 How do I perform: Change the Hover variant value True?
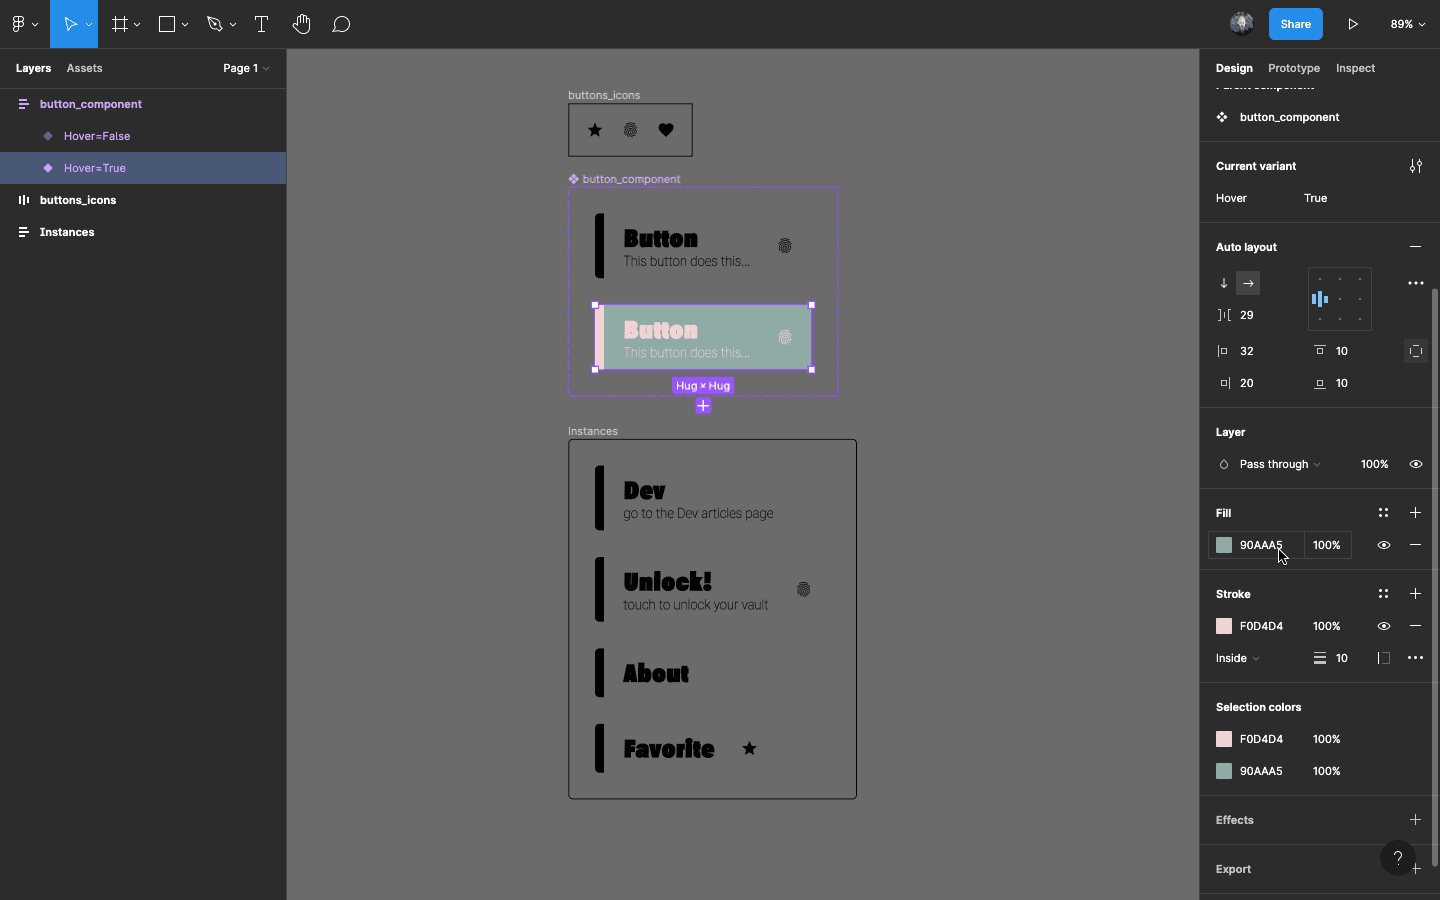point(1315,198)
